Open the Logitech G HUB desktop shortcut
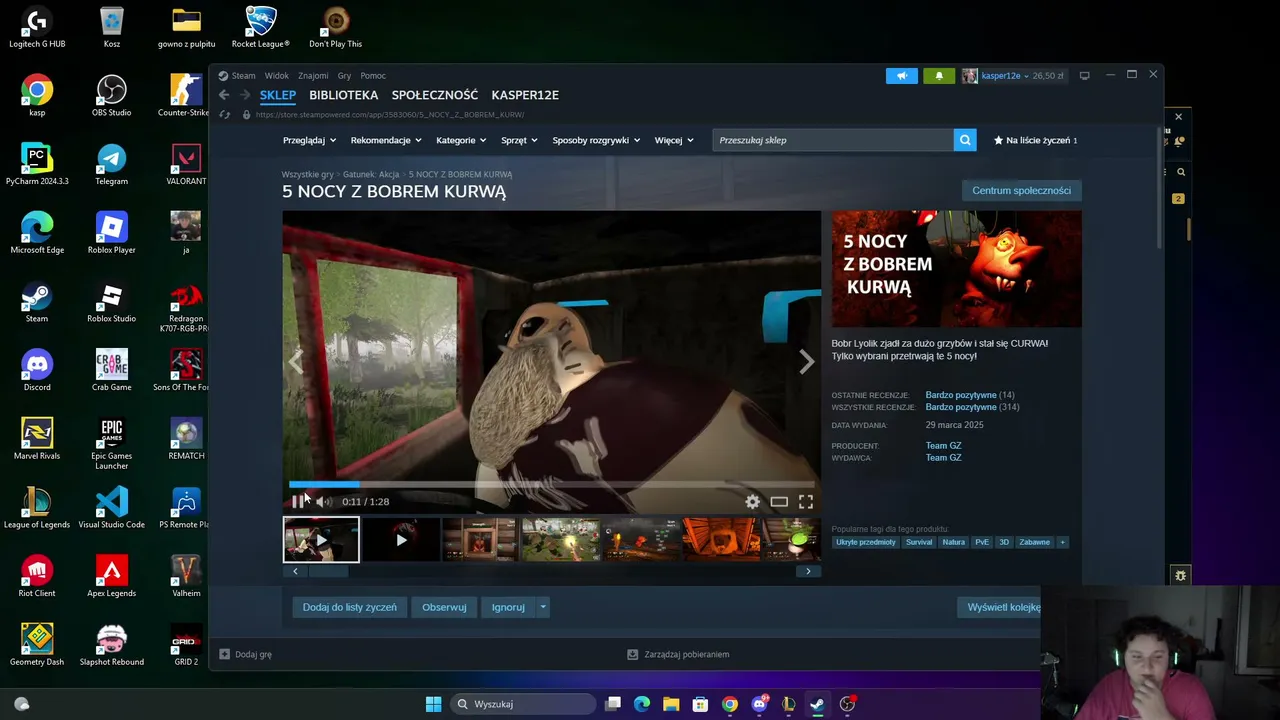Screen dimensions: 1280x720 tap(37, 27)
